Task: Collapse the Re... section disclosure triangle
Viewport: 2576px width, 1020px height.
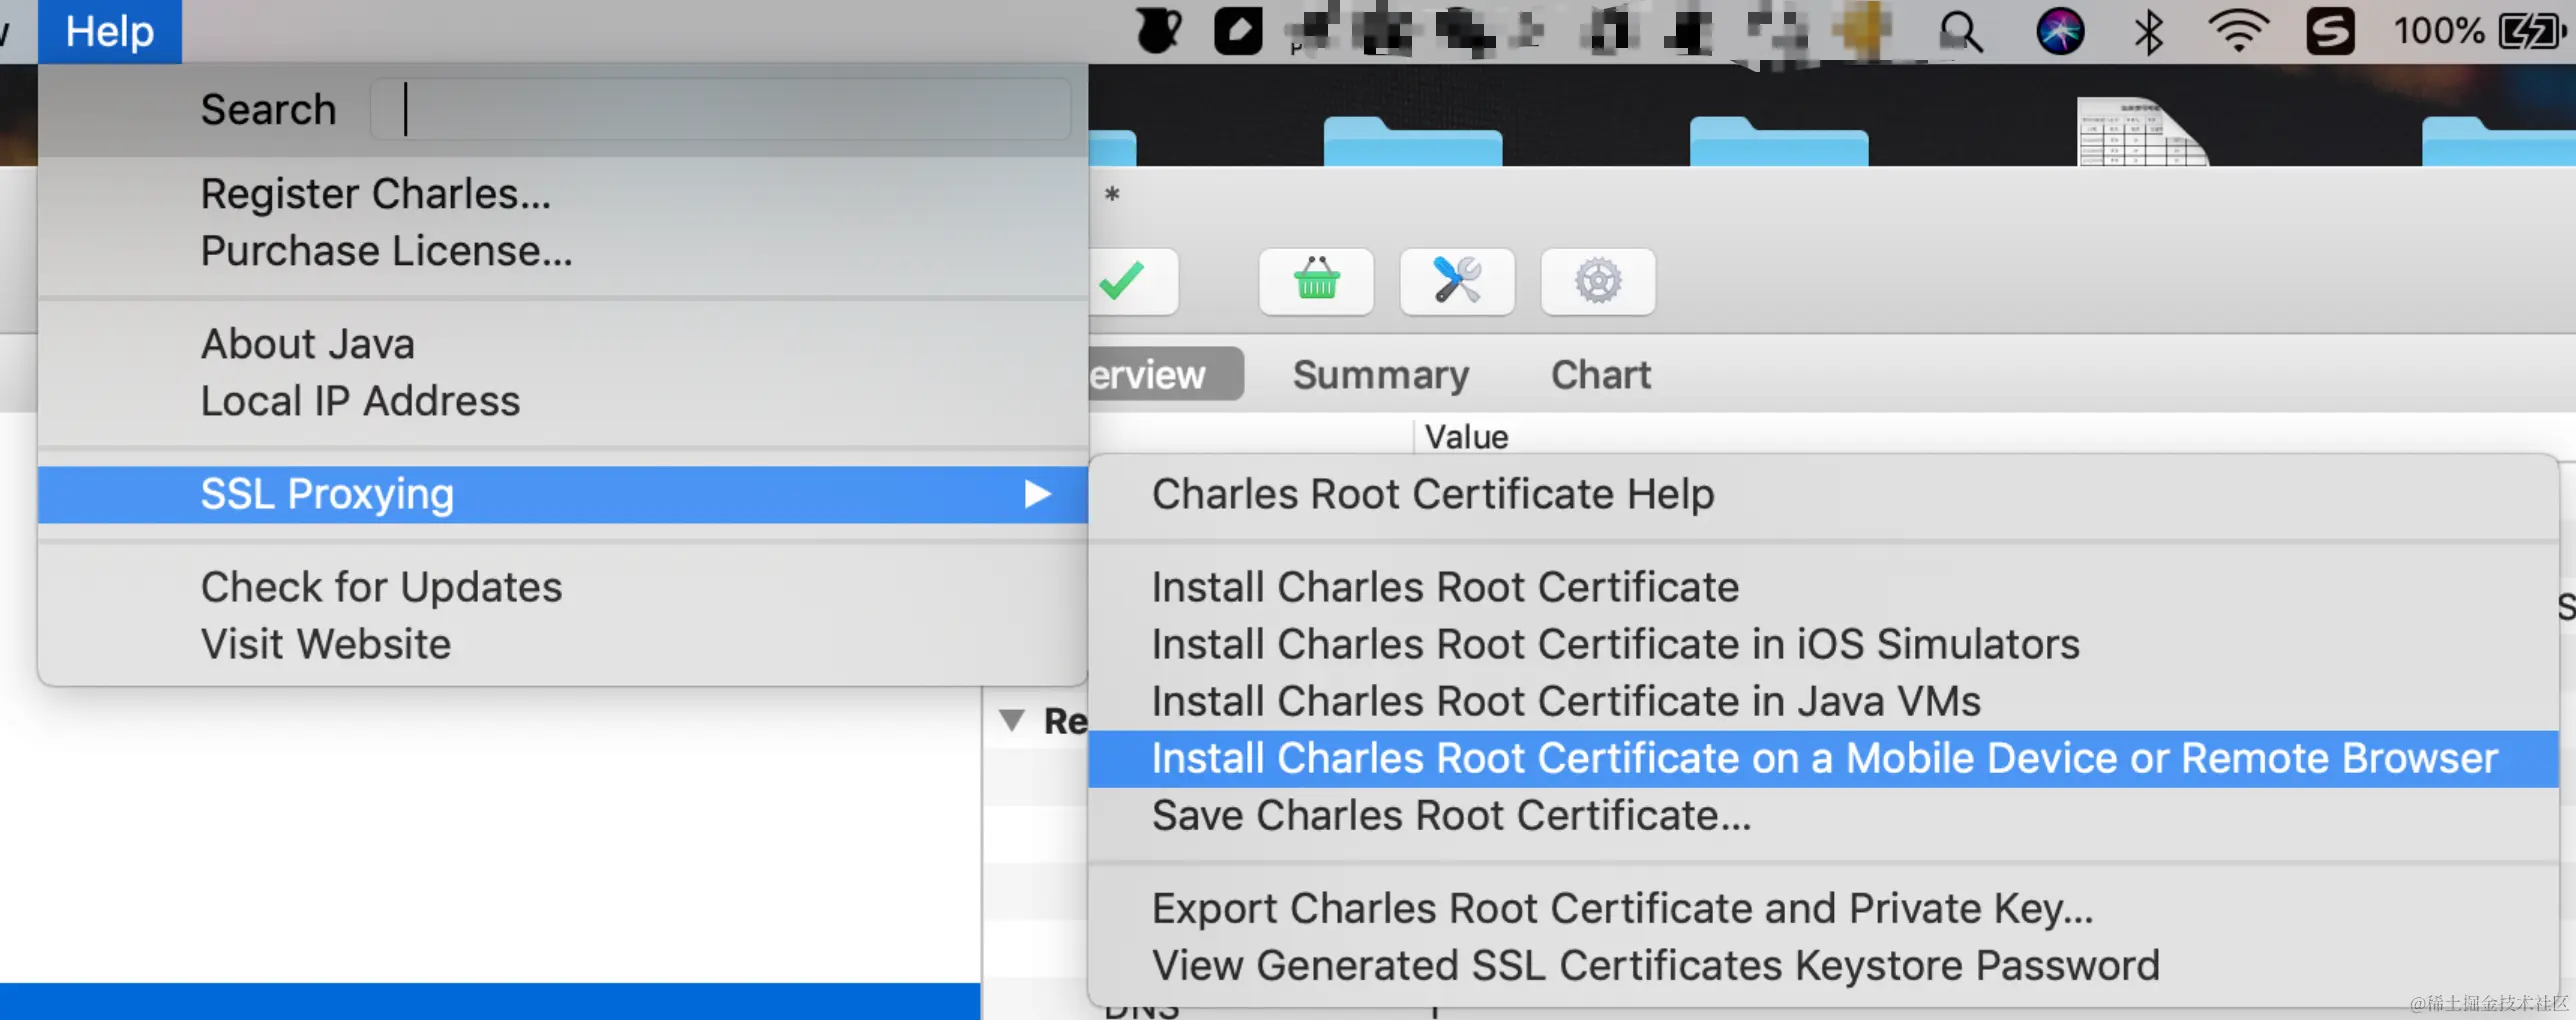Action: pyautogui.click(x=1012, y=720)
